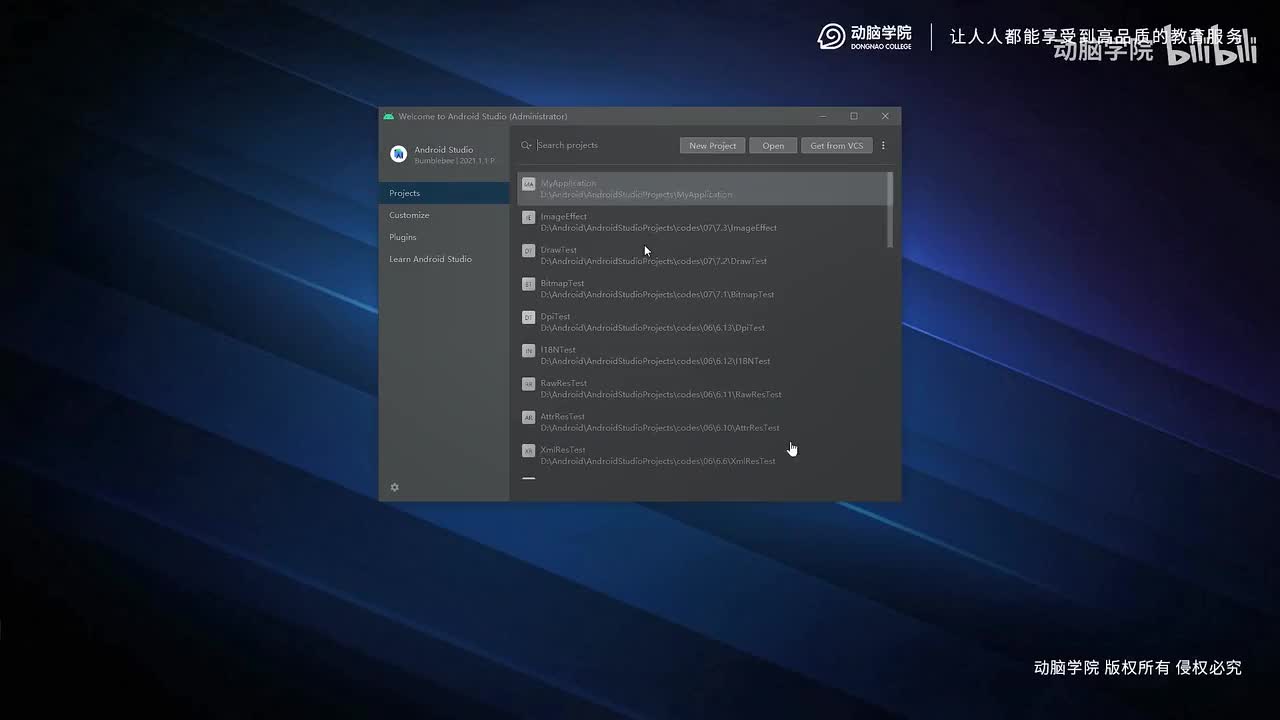Click the Android Studio product name text
The image size is (1280, 720).
tap(444, 150)
